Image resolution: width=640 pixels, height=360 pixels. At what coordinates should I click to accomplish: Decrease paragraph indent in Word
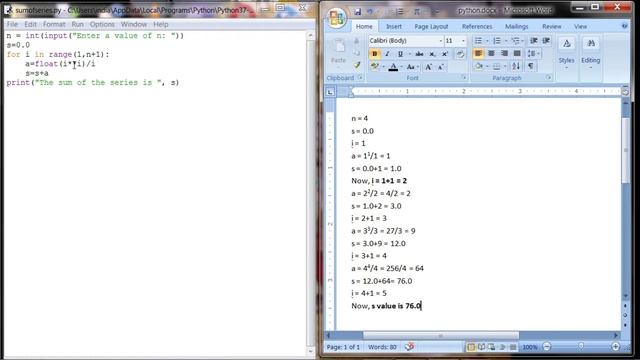(533, 40)
